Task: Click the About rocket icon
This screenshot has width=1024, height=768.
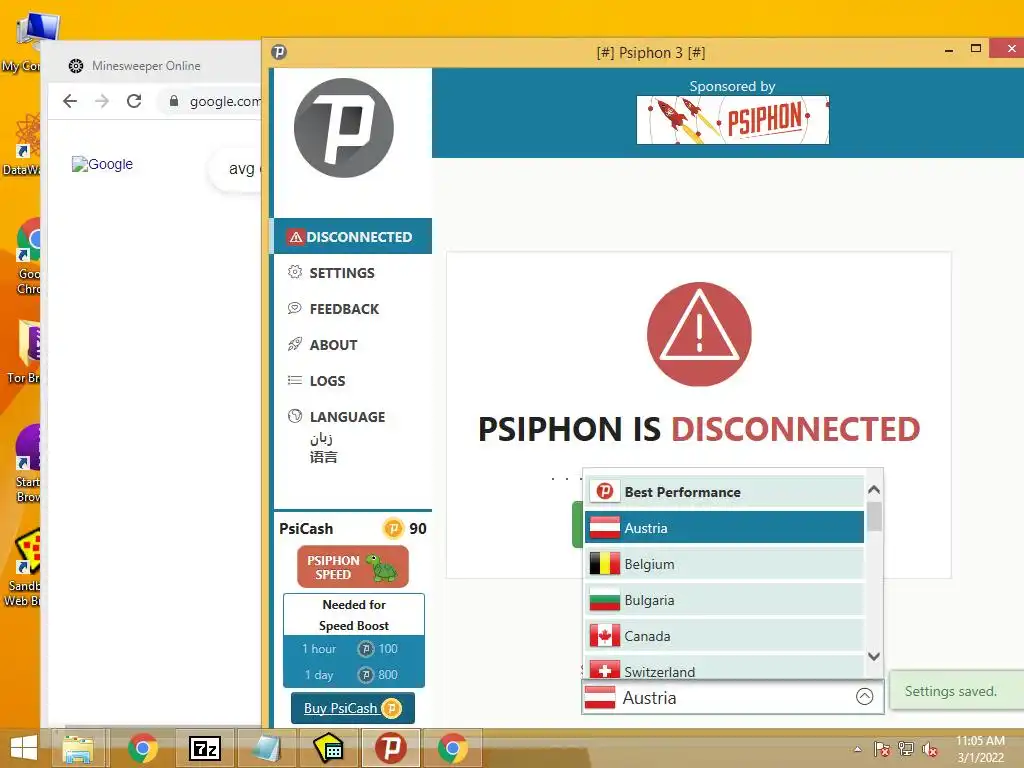Action: click(x=295, y=344)
